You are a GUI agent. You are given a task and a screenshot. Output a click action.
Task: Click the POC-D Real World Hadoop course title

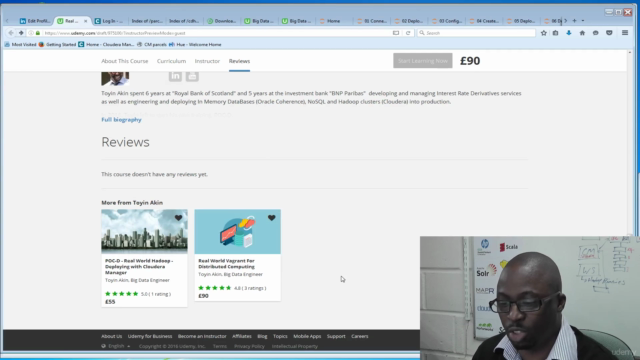click(139, 267)
